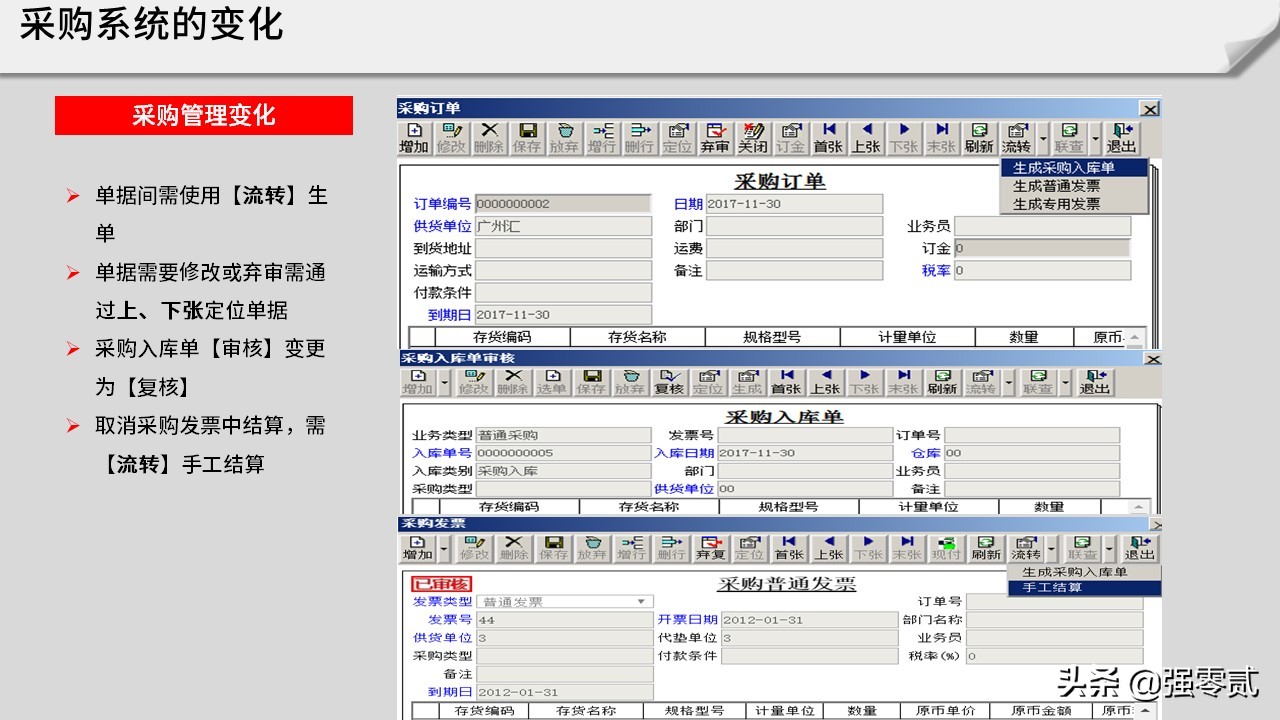Click 退出 in the 采购入库单审核 toolbar
Viewport: 1280px width, 720px height.
[1095, 382]
